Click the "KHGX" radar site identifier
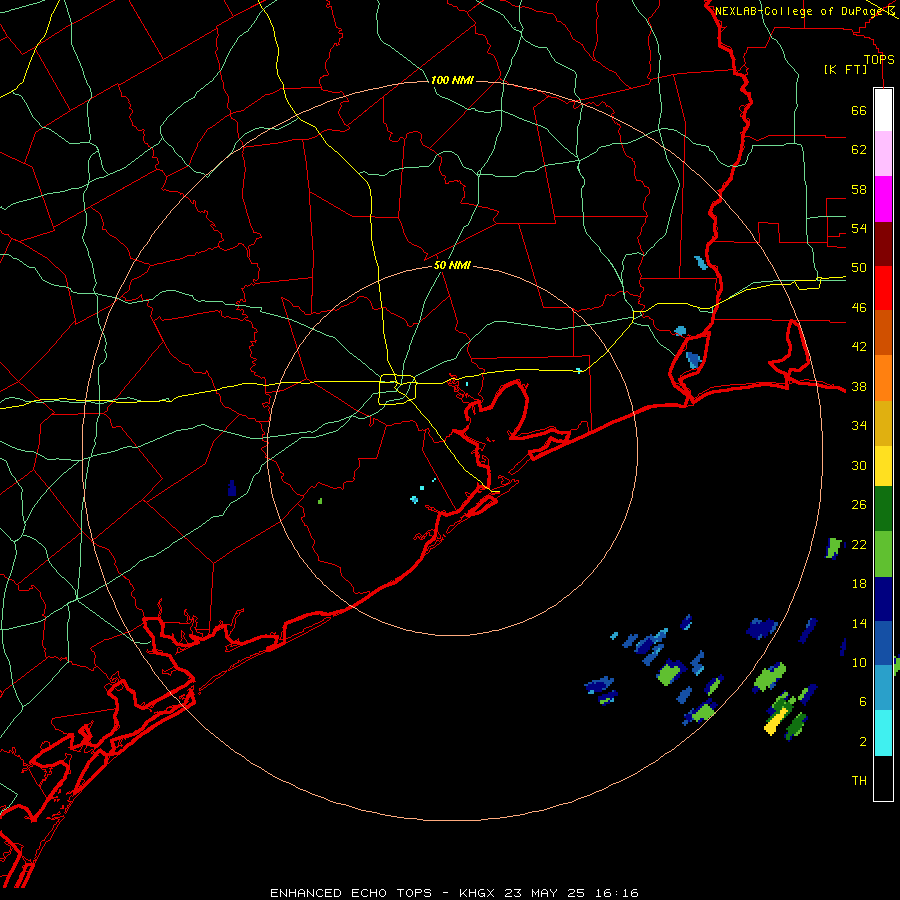The width and height of the screenshot is (900, 900). (479, 893)
